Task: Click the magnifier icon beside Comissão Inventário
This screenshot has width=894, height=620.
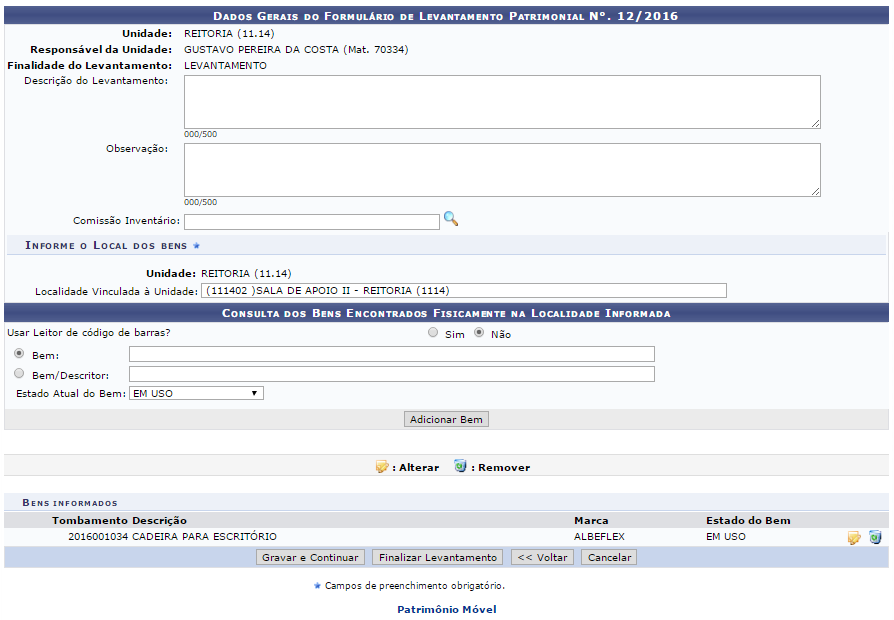Action: coord(451,219)
